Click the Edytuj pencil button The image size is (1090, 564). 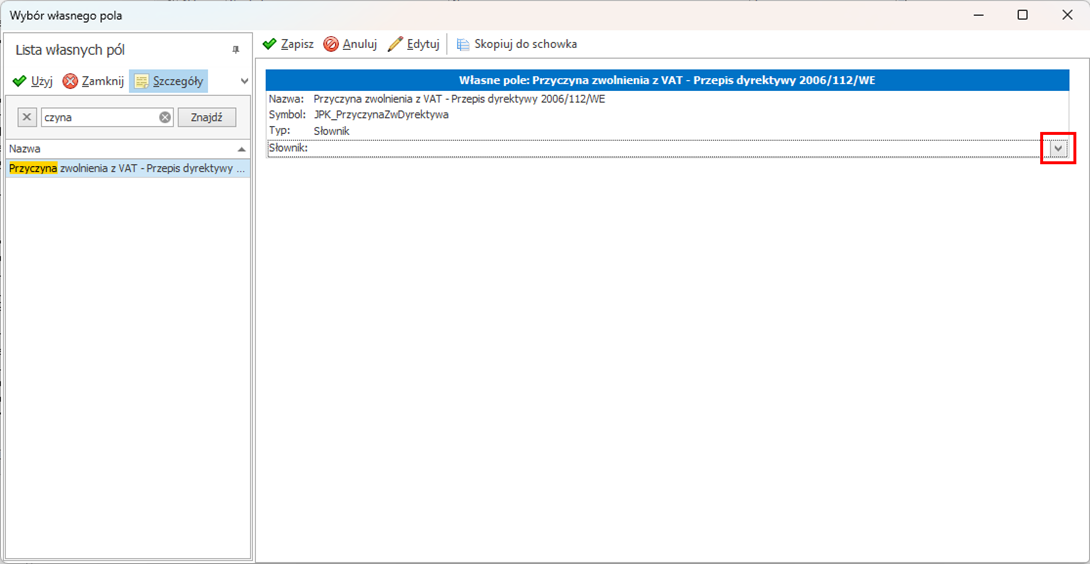click(413, 44)
